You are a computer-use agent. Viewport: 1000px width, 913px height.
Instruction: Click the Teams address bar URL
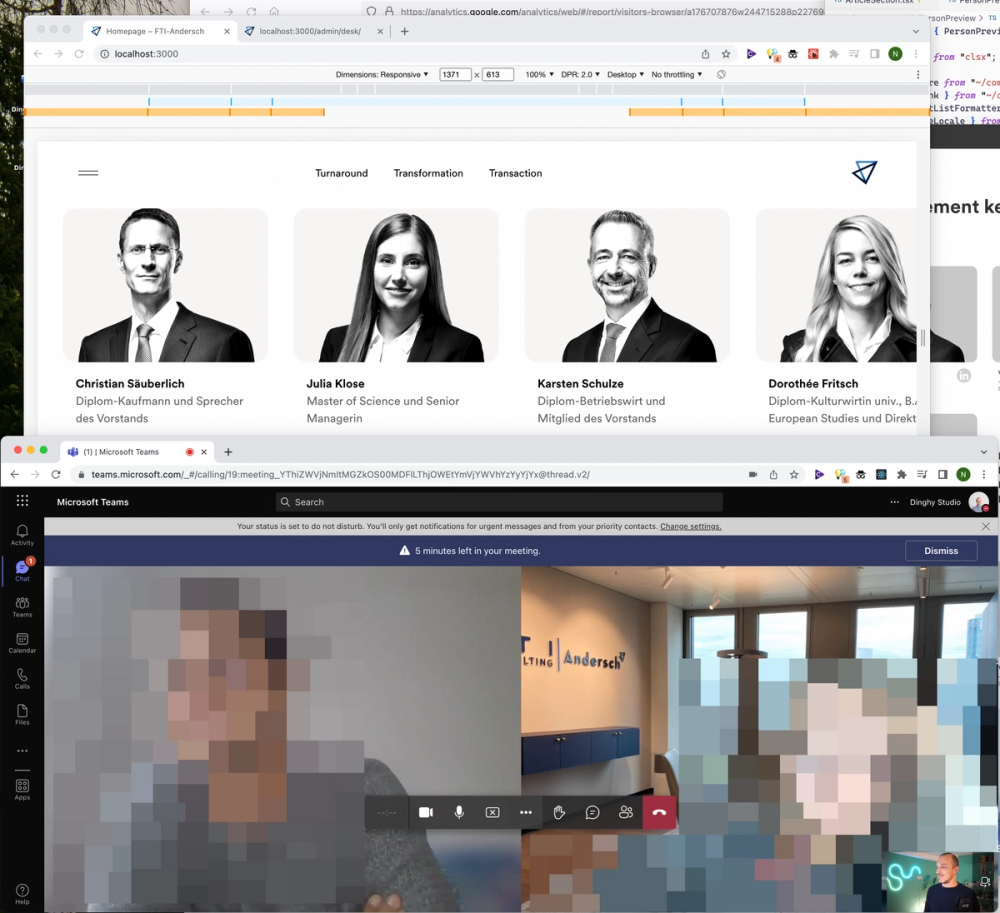coord(340,474)
